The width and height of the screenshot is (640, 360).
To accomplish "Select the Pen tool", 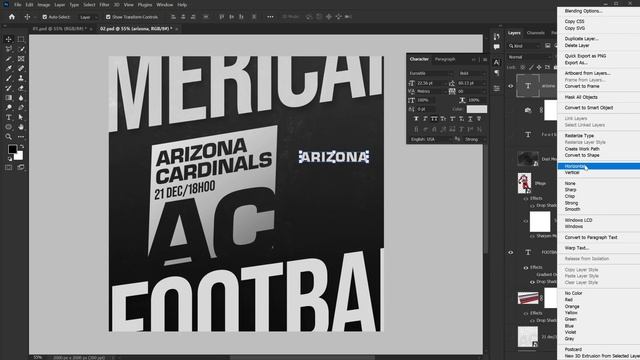I will click(21, 107).
